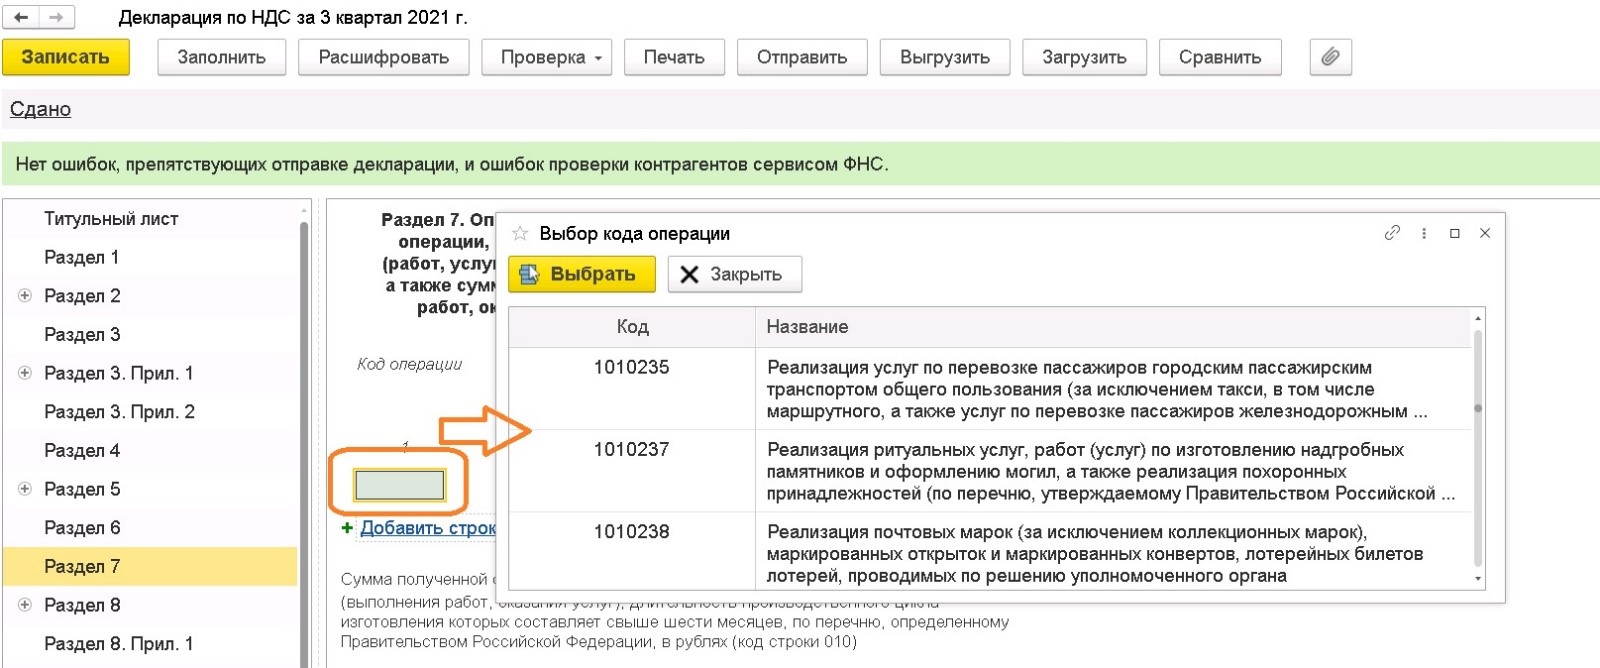
Task: Click the Записать button
Action: click(66, 57)
